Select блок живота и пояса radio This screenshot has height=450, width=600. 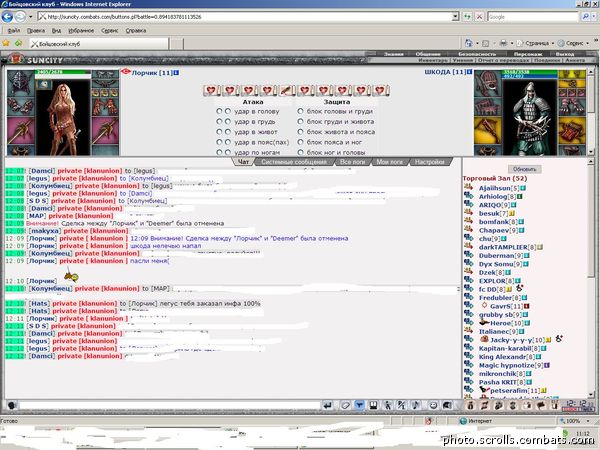pos(300,132)
